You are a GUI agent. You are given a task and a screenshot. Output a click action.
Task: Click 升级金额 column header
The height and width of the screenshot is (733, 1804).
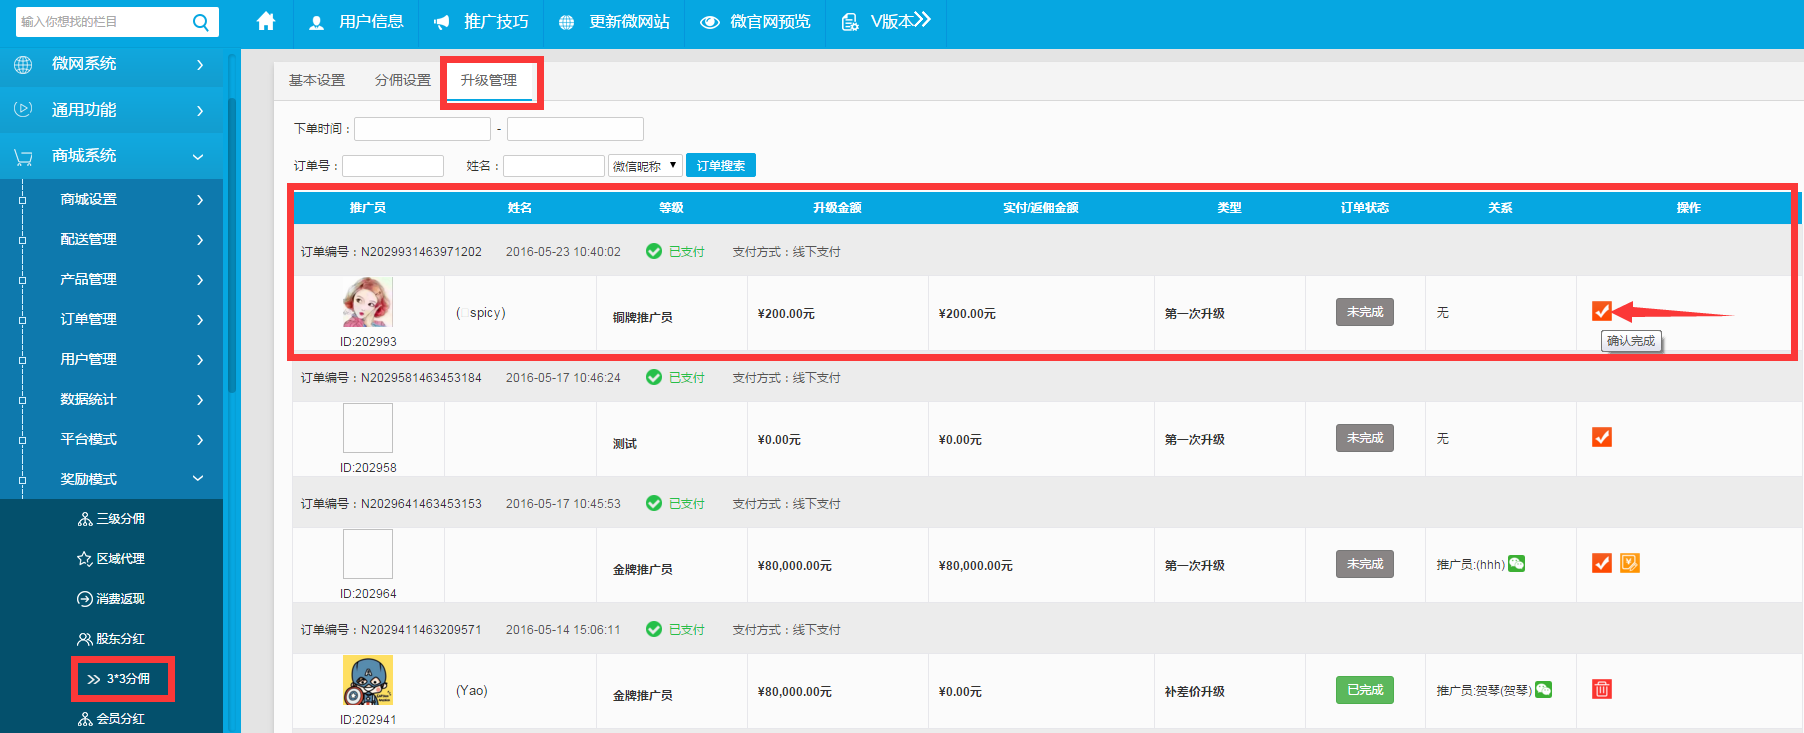837,208
